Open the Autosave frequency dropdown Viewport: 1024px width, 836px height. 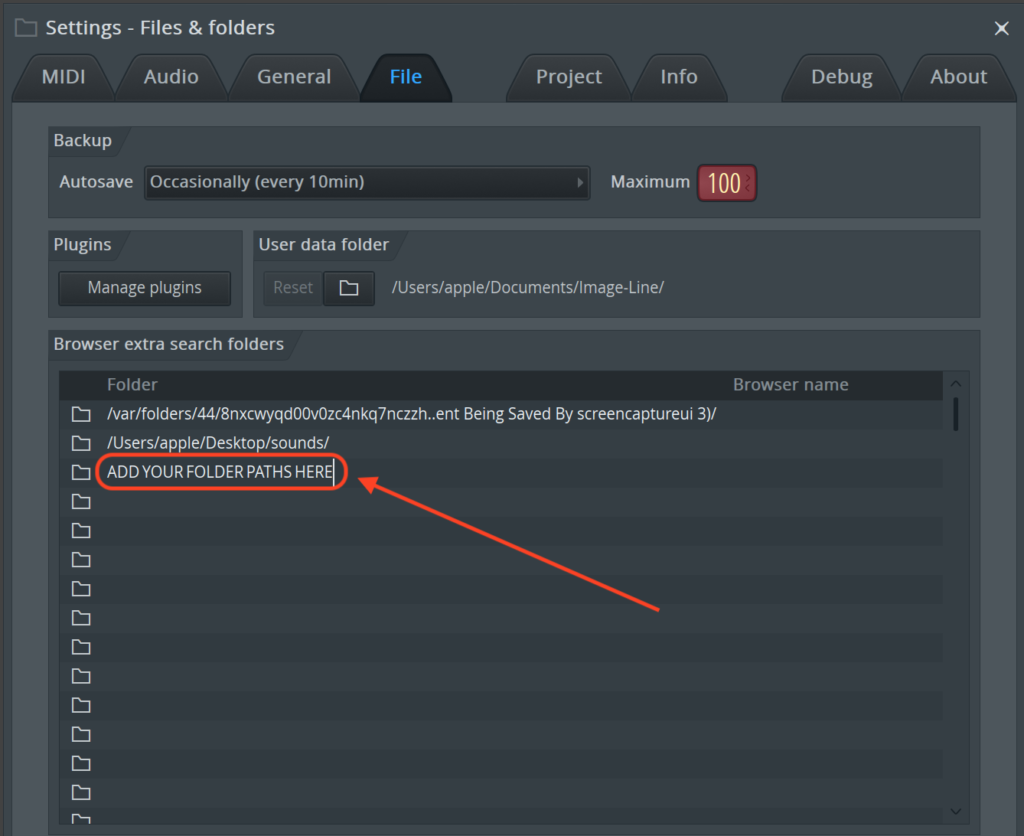366,182
